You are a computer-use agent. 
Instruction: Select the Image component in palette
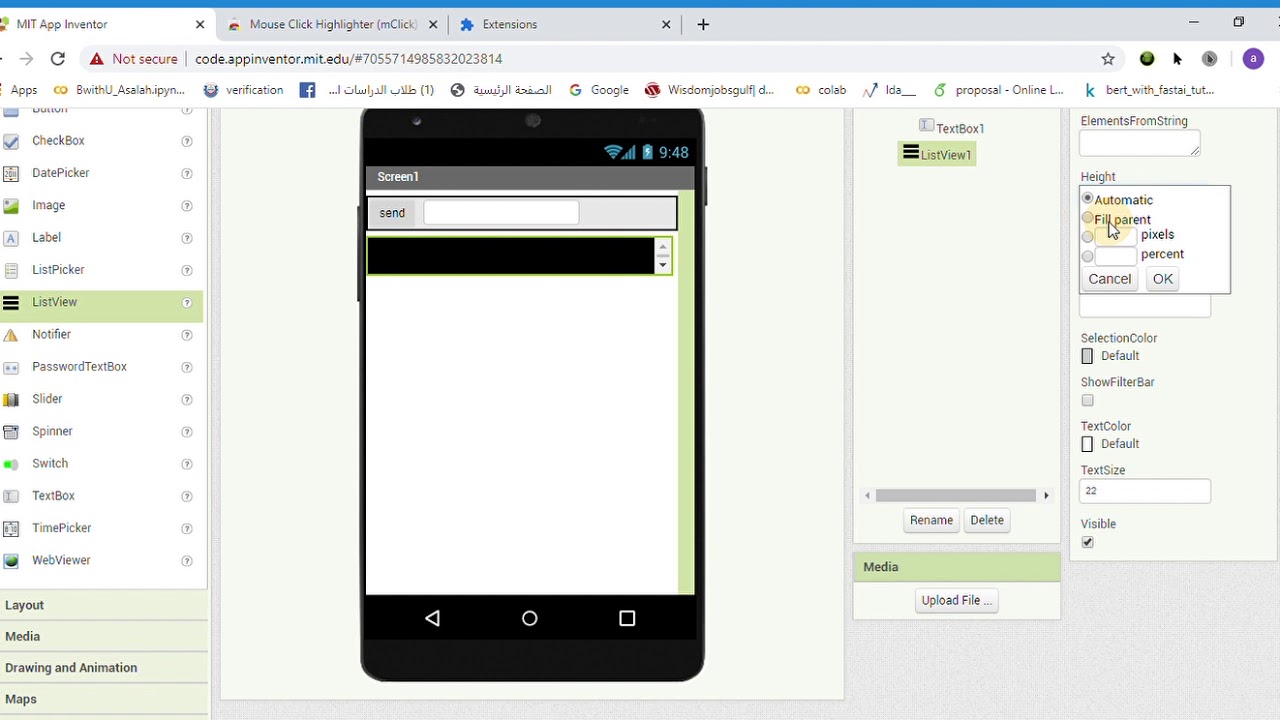point(48,205)
